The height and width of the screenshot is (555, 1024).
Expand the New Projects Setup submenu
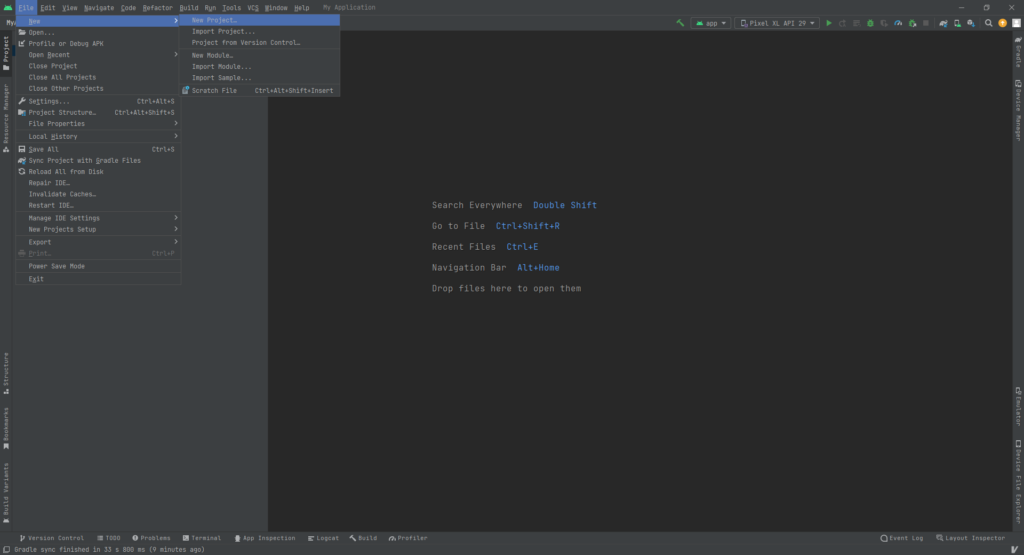98,229
